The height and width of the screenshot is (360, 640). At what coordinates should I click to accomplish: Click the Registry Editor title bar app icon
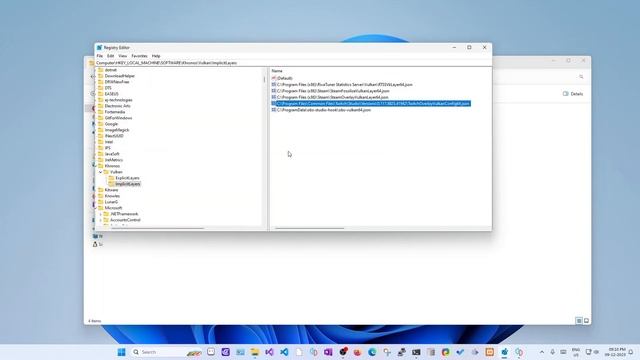click(99, 48)
